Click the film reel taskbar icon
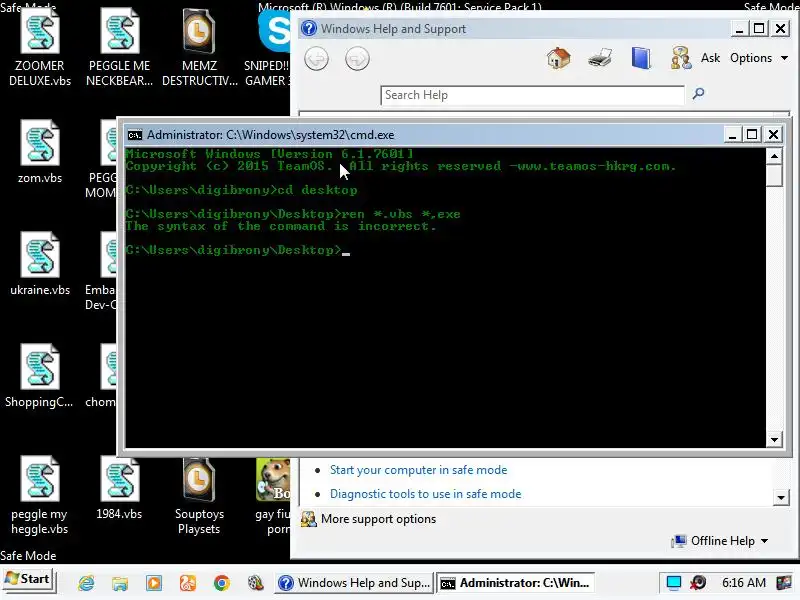This screenshot has width=800, height=600. point(256,583)
